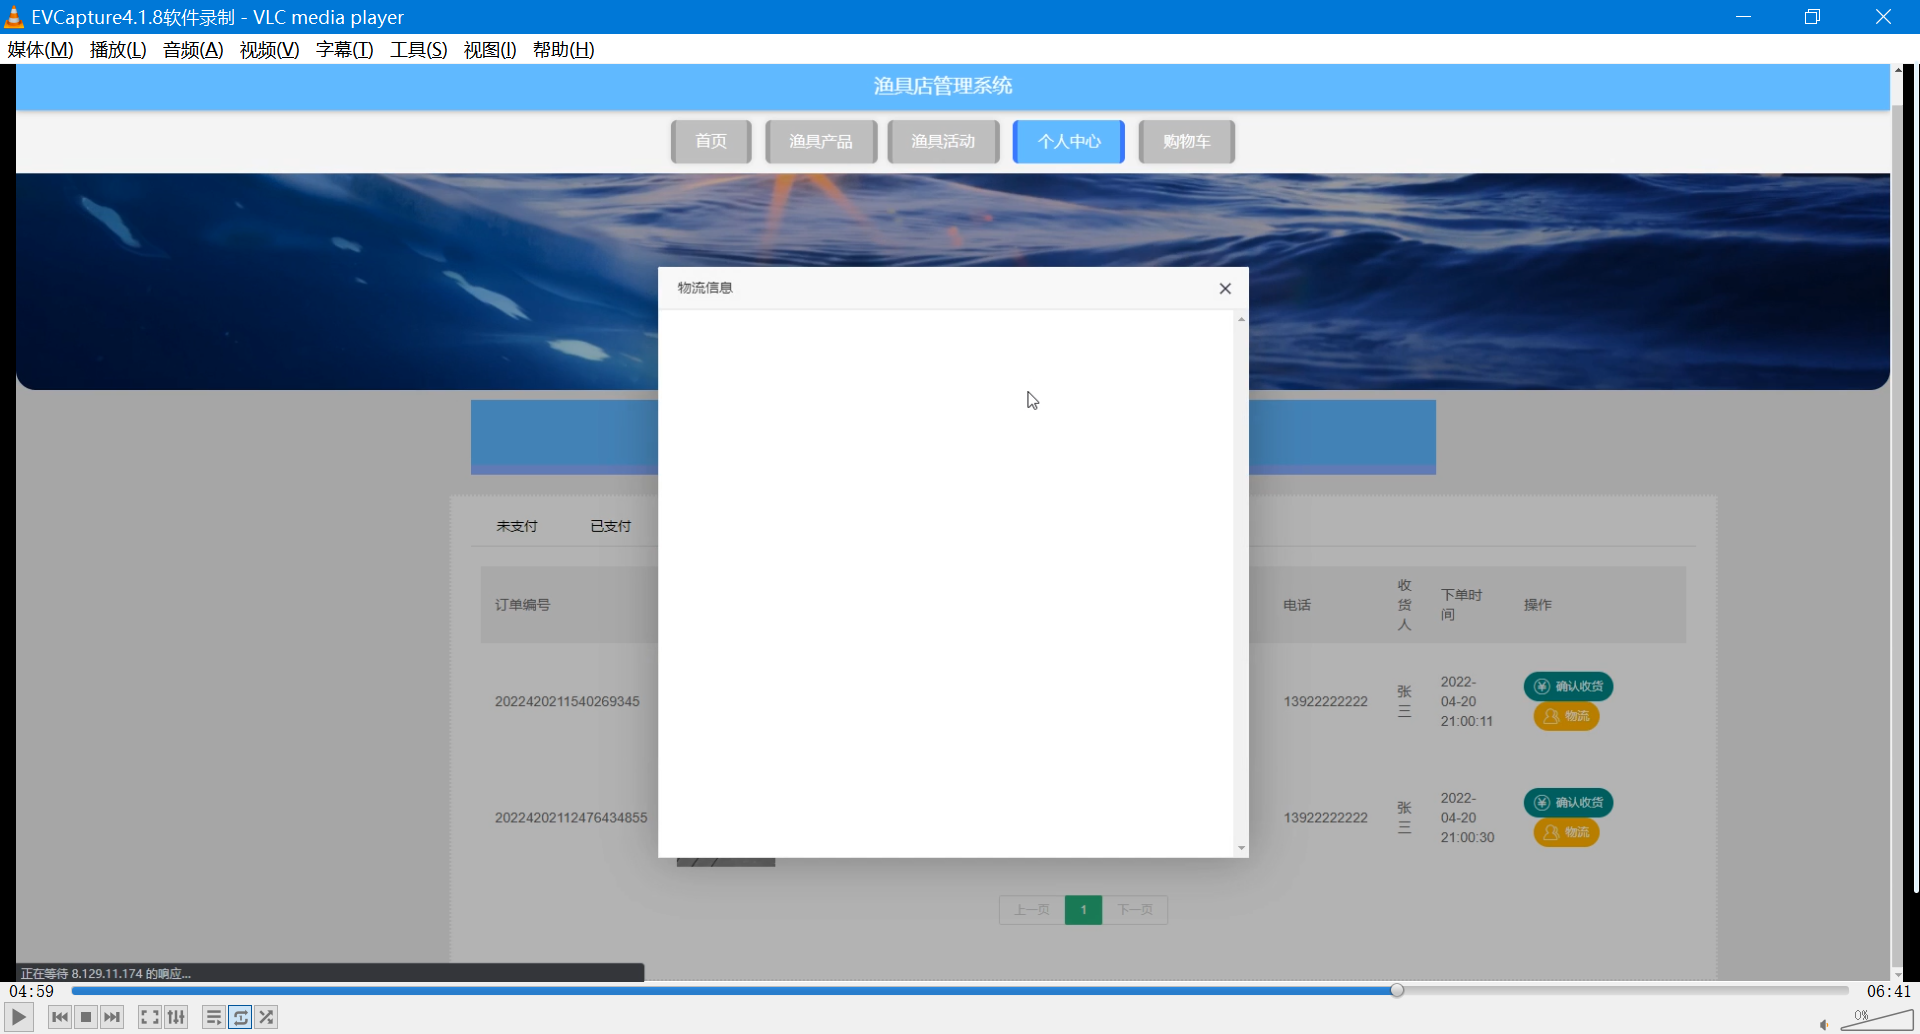Go to 渔具活动 page
1920x1034 pixels.
pos(943,141)
